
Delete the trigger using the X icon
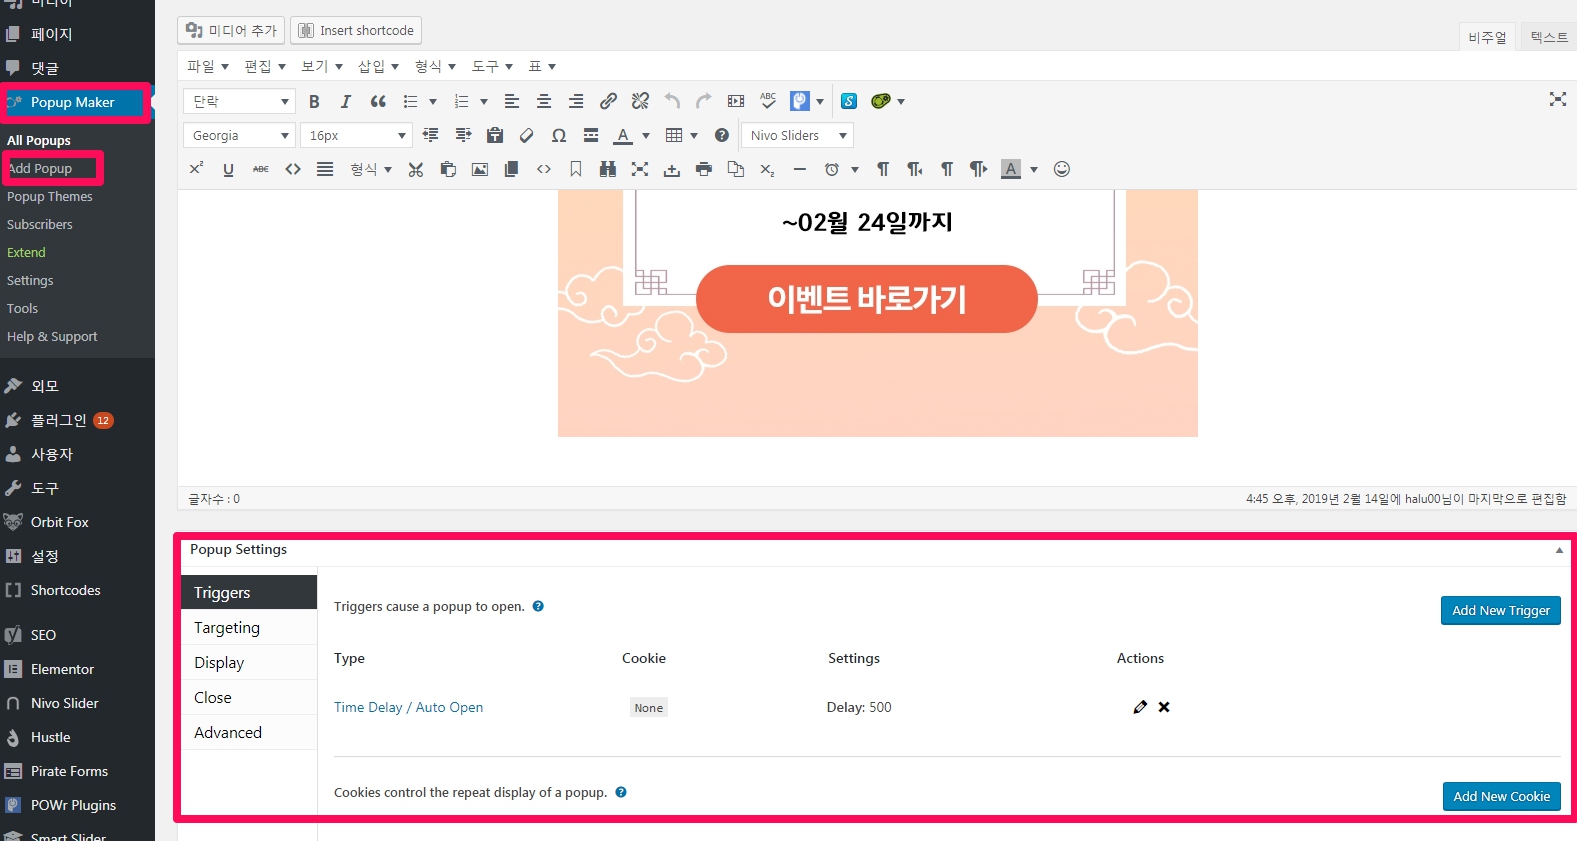tap(1164, 707)
